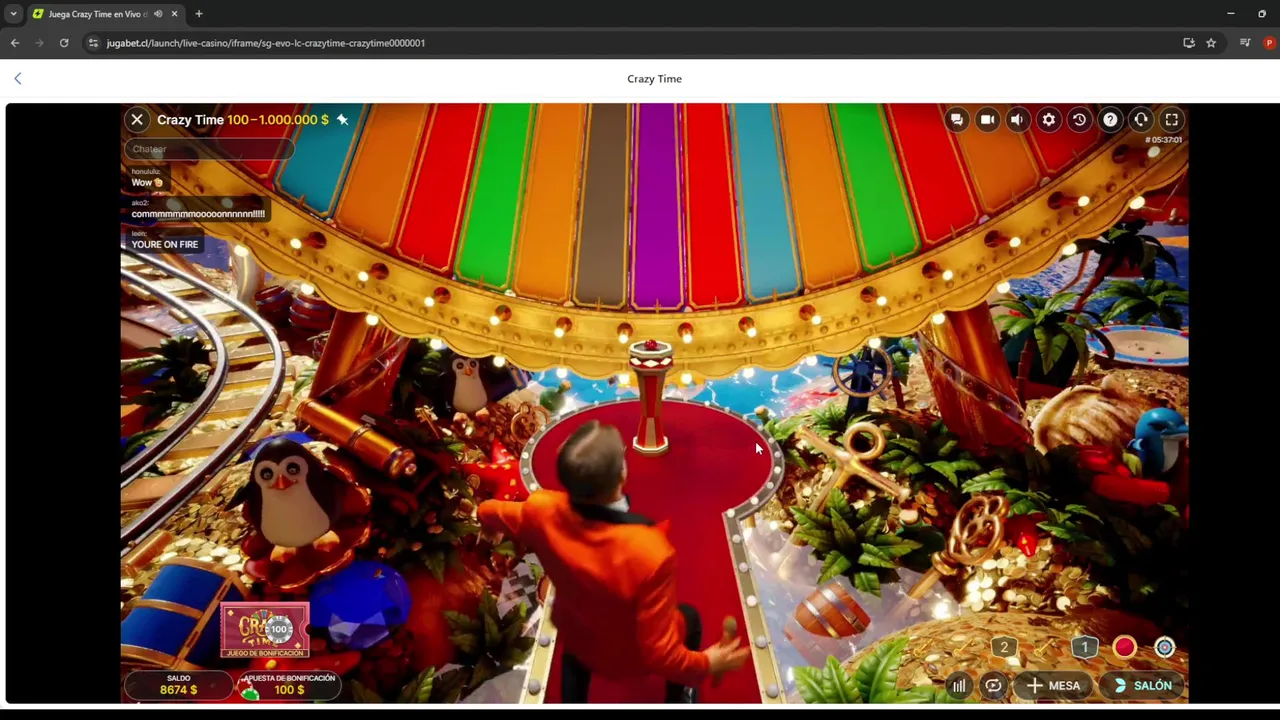Open statistics bar chart icon
This screenshot has height=720, width=1280.
pyautogui.click(x=958, y=686)
